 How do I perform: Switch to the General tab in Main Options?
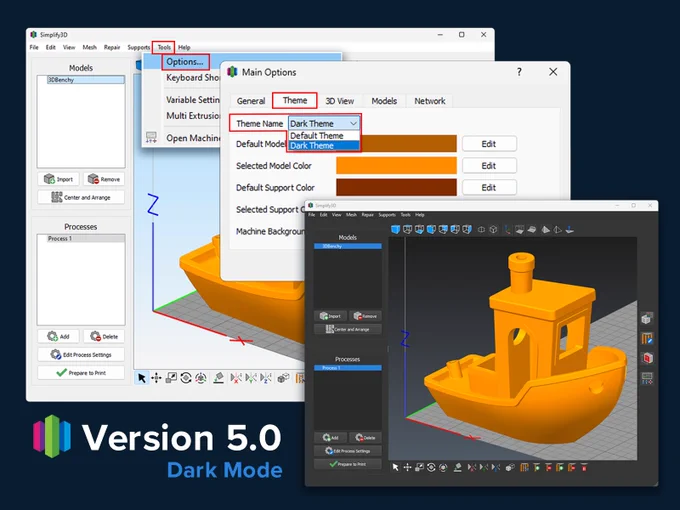tap(251, 101)
